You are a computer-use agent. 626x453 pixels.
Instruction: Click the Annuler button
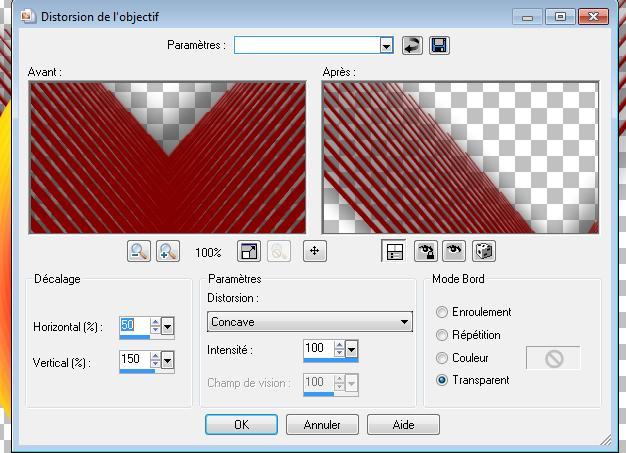pyautogui.click(x=322, y=424)
